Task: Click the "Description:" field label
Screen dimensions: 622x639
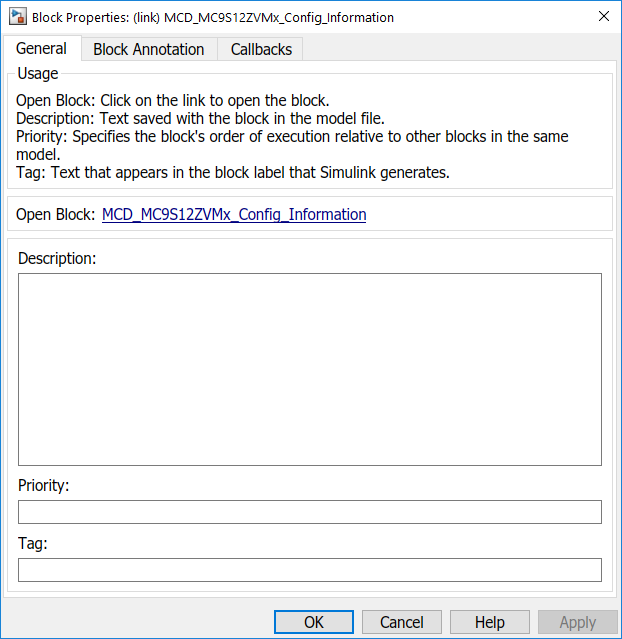Action: coord(57,258)
